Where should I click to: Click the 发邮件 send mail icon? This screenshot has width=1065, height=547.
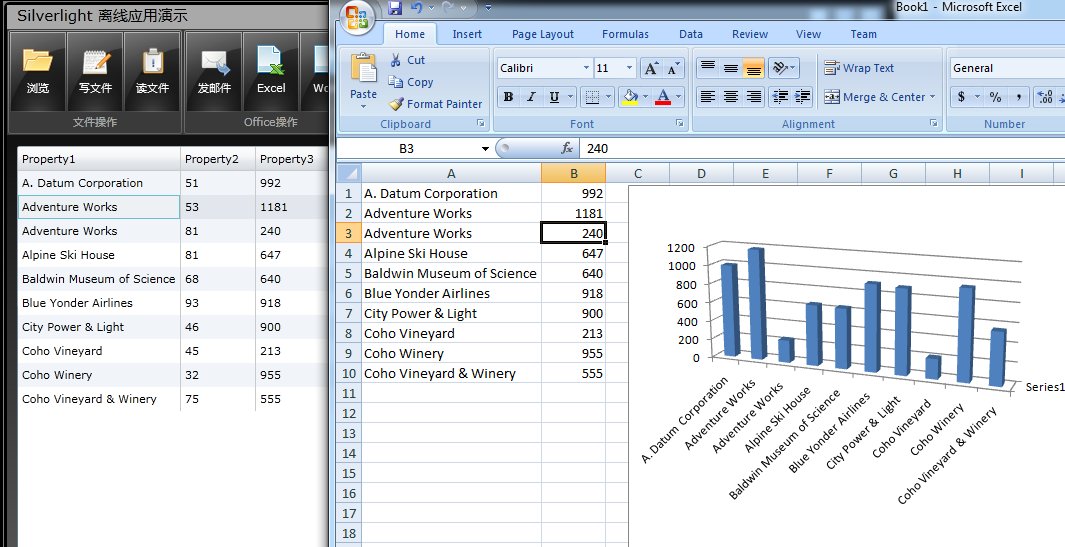(x=214, y=70)
